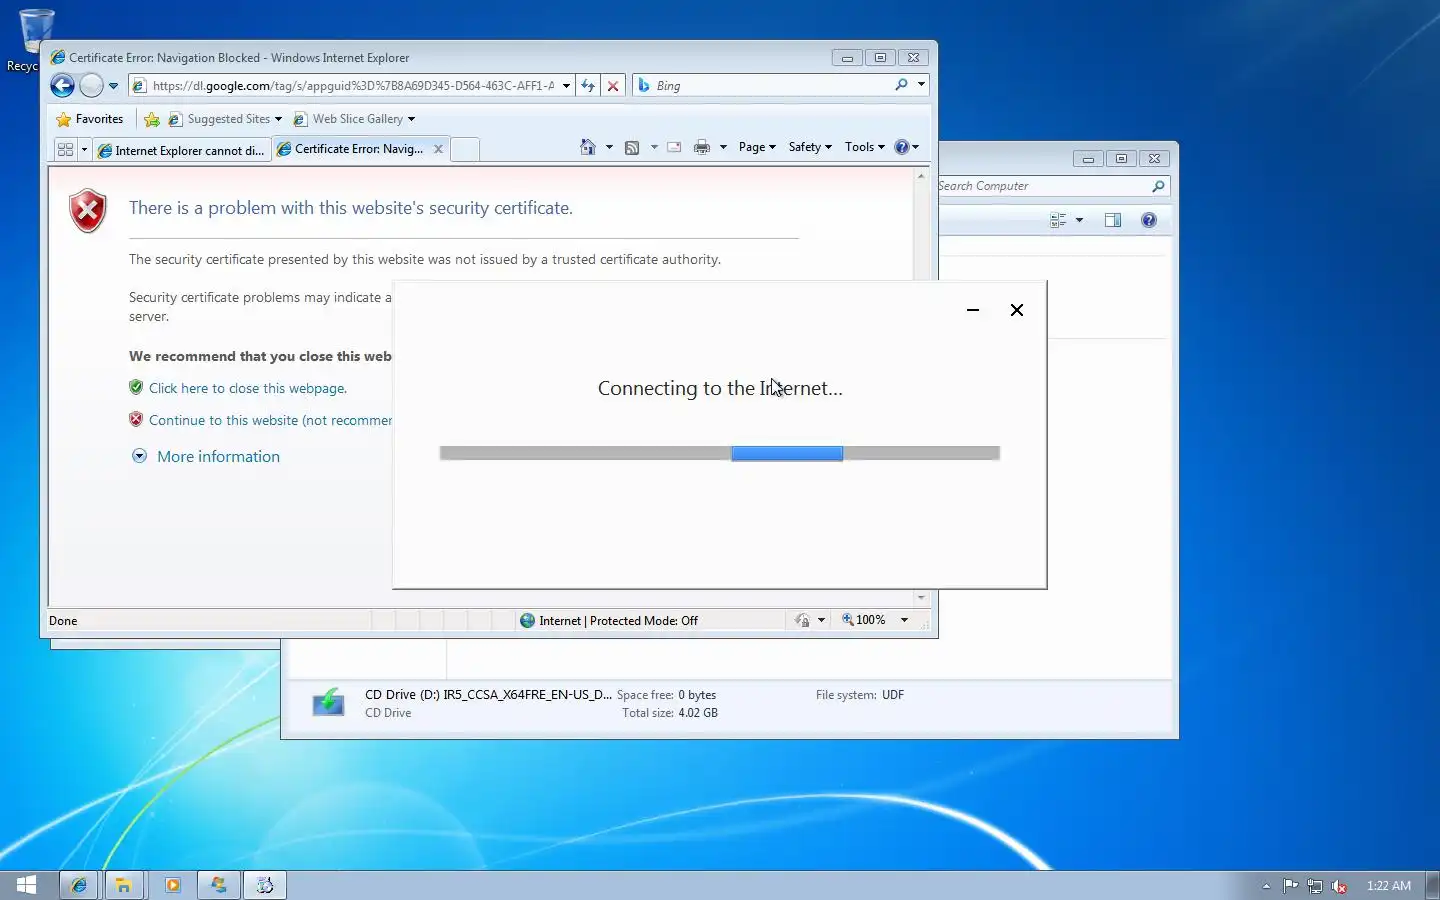Print the page with the printer icon
The width and height of the screenshot is (1440, 900).
702,147
